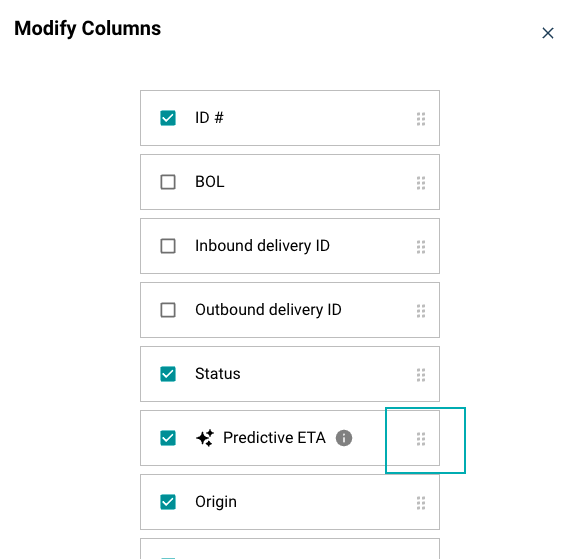Viewport: 577px width, 559px height.
Task: Click the Status row drag handle
Action: [421, 375]
